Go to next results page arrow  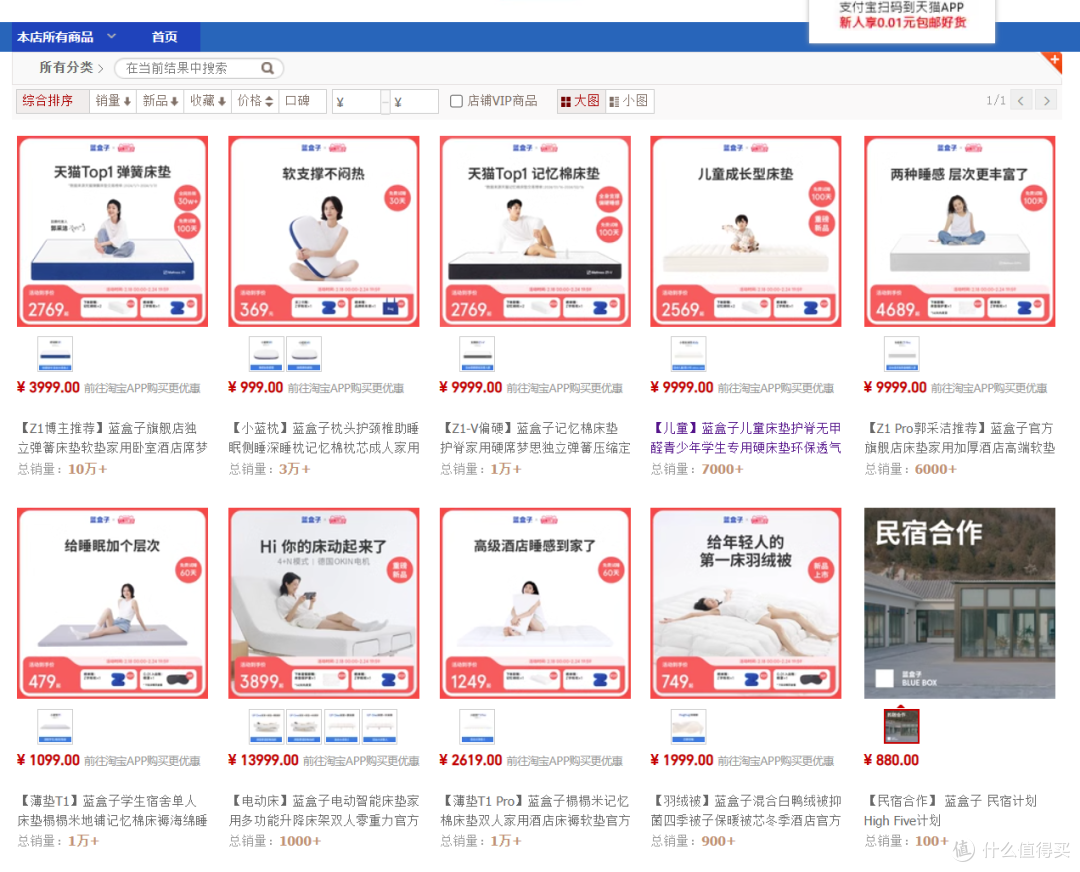click(1046, 101)
